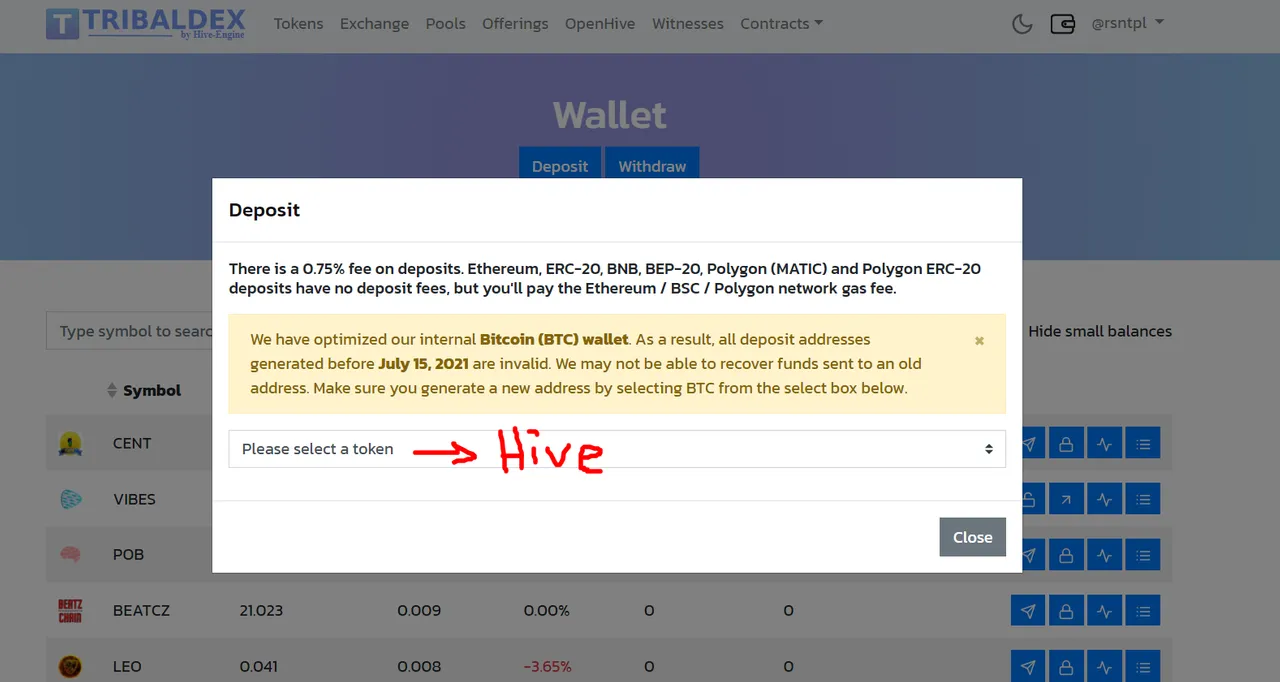This screenshot has width=1280, height=682.
Task: Open LEO row market chart icon
Action: point(1104,666)
